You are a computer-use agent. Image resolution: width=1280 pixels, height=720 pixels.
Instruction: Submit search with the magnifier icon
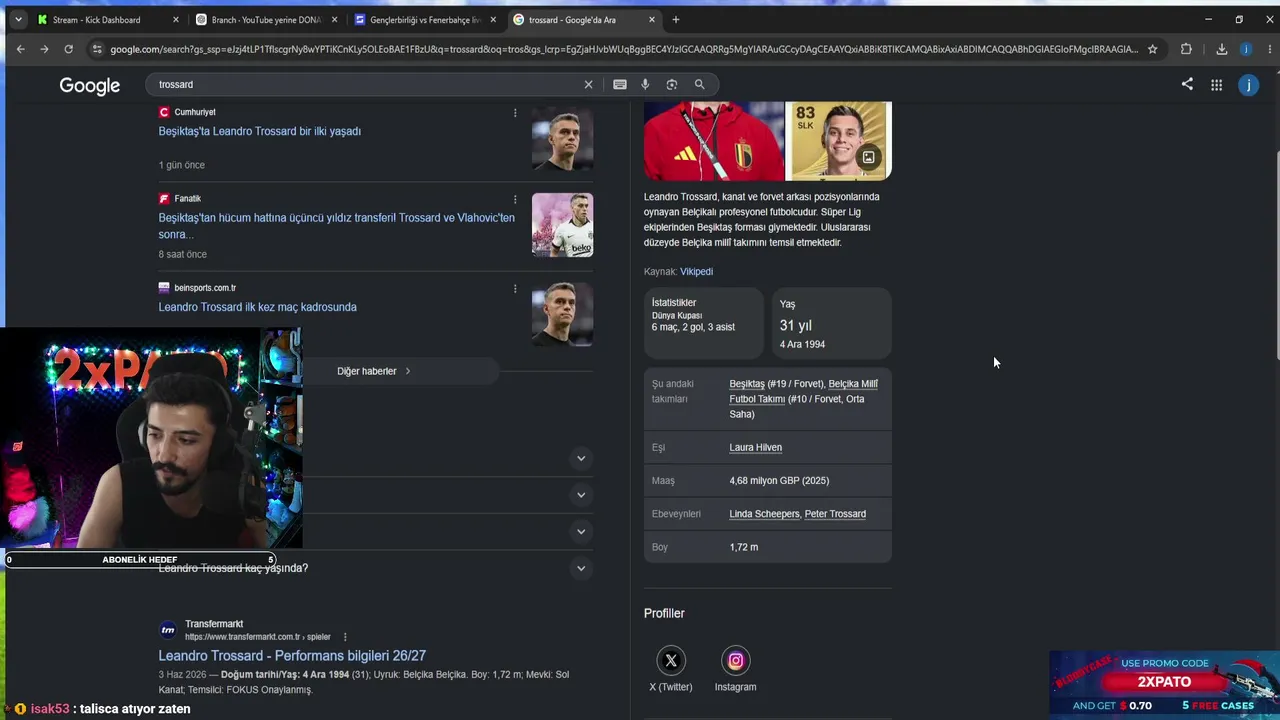click(700, 85)
